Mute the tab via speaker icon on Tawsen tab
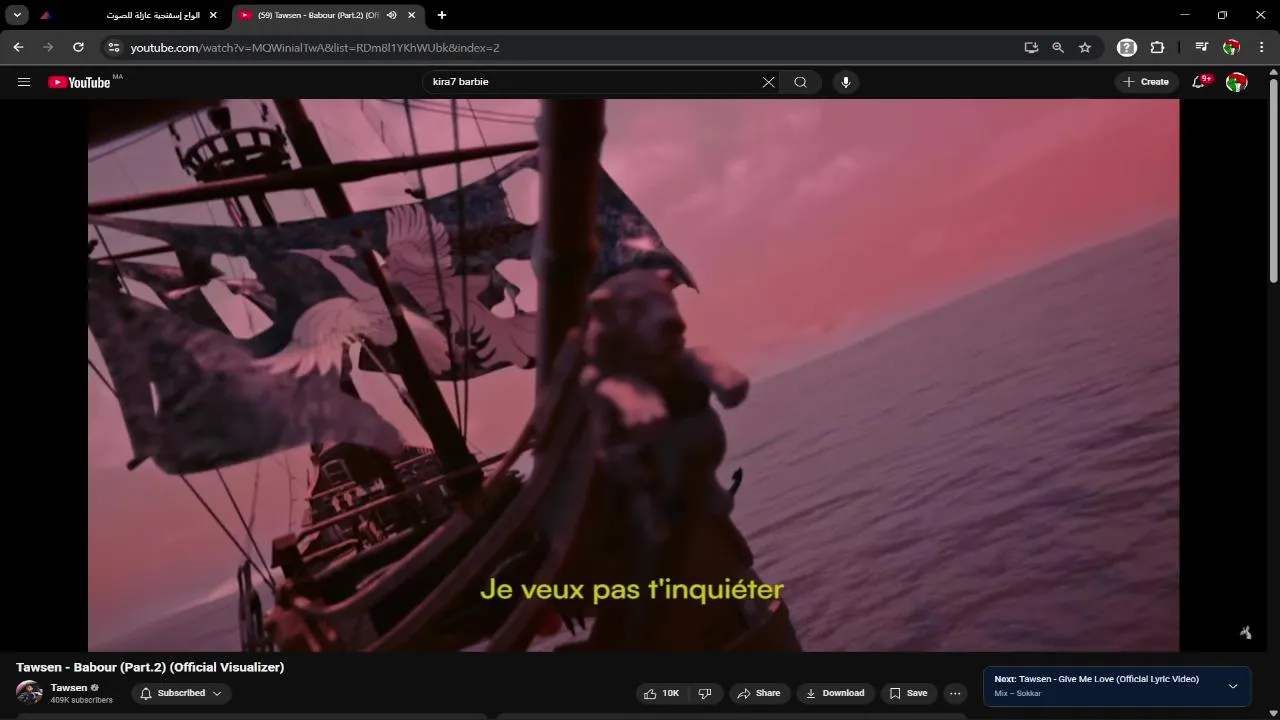Image resolution: width=1280 pixels, height=720 pixels. pos(392,15)
